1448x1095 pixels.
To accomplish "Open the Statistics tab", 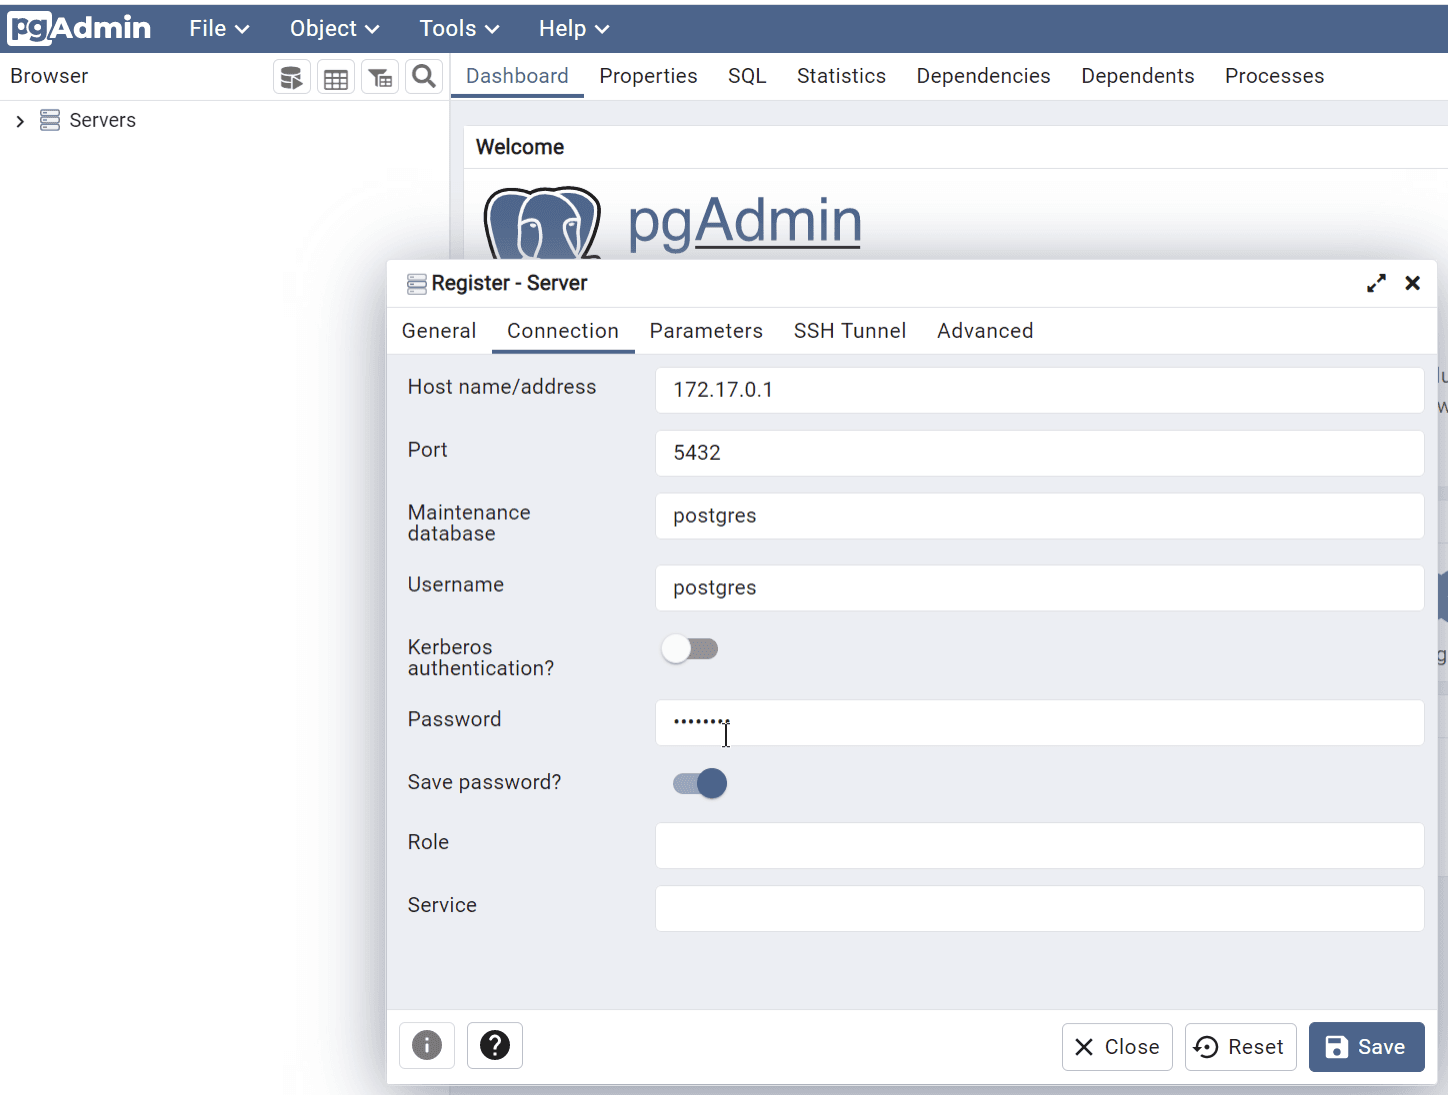I will coord(841,76).
